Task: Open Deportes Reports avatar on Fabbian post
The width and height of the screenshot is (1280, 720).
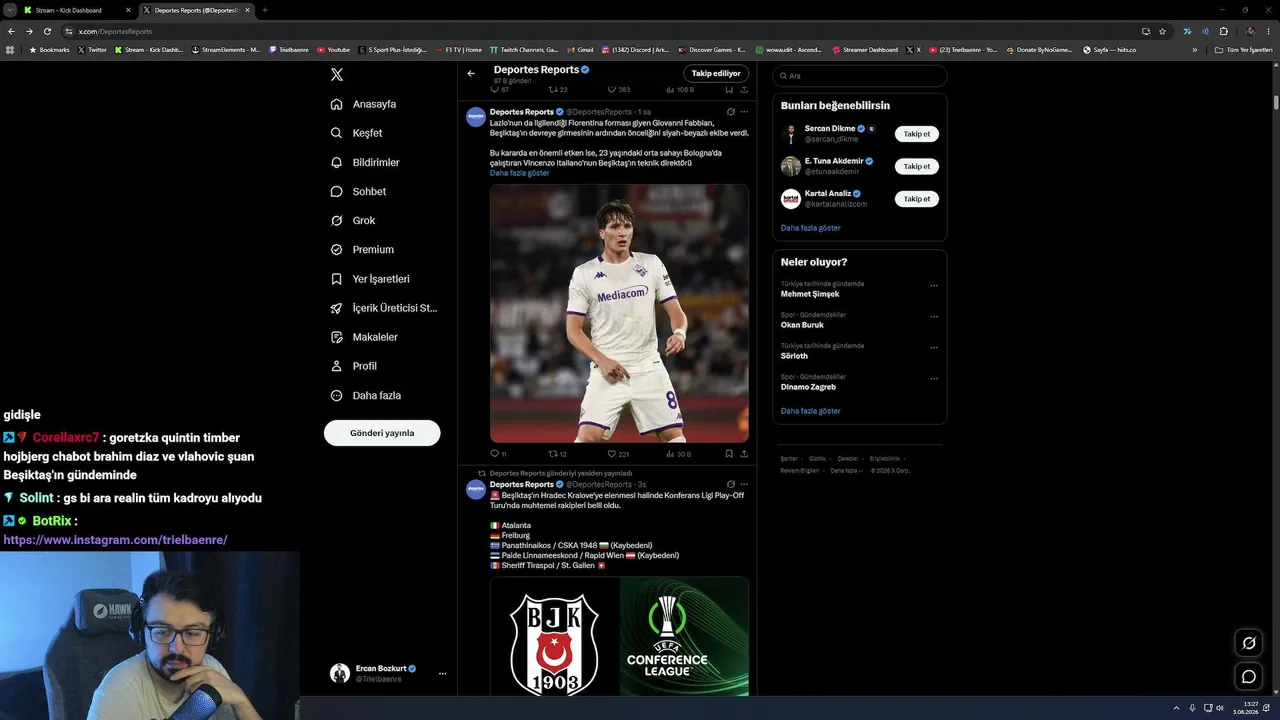Action: (476, 117)
